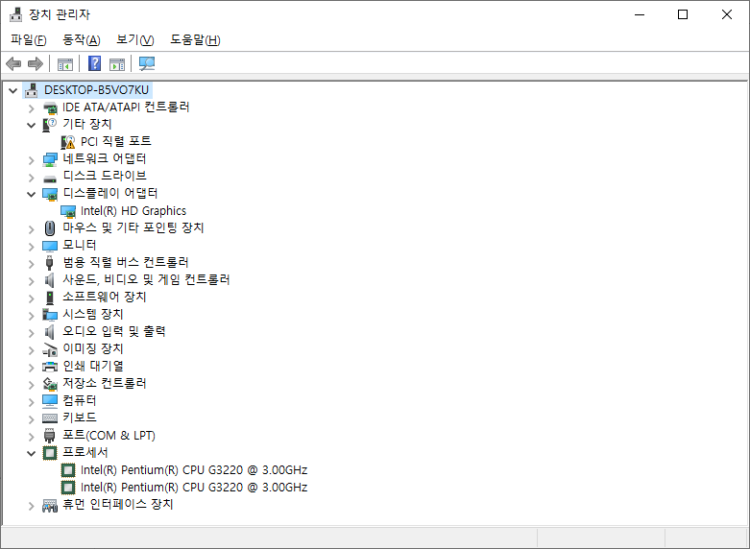Click the 저장소 컨트롤러 icon

(50, 384)
